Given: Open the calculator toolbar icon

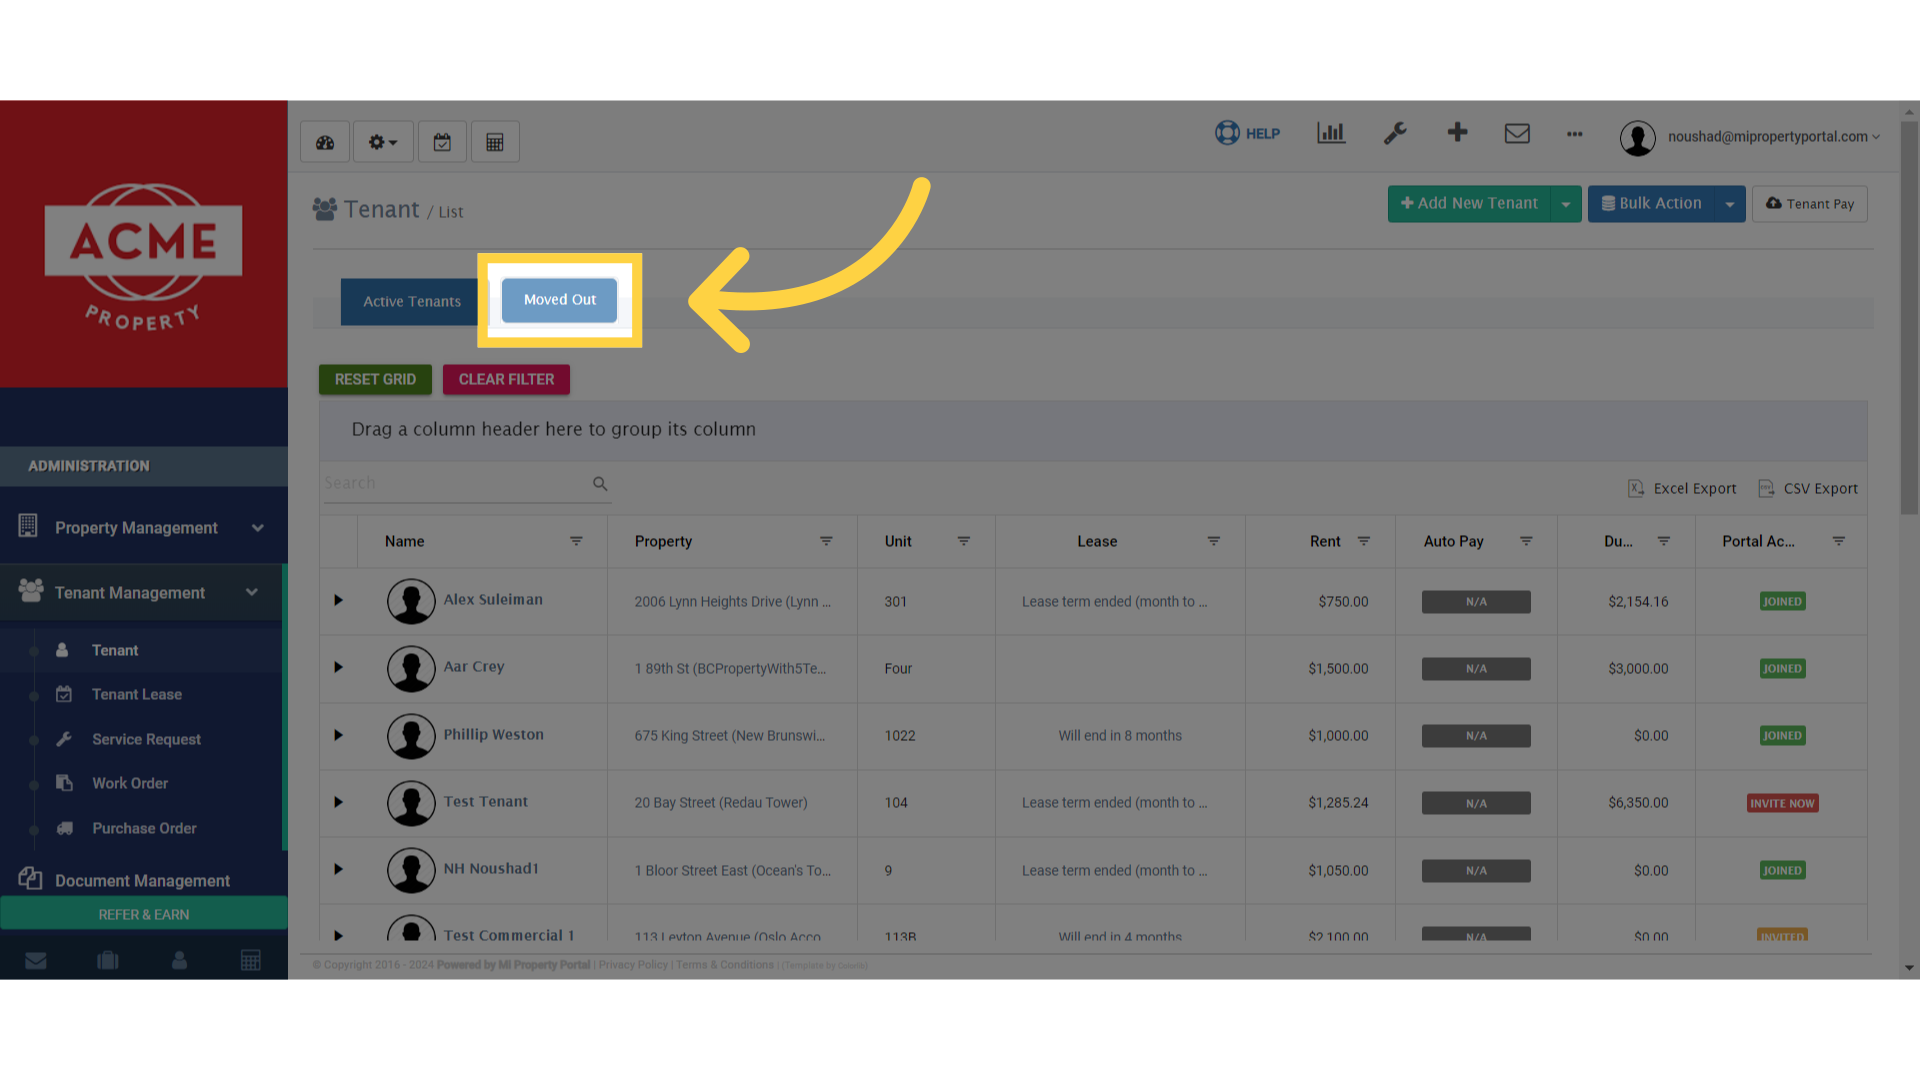Looking at the screenshot, I should (495, 142).
